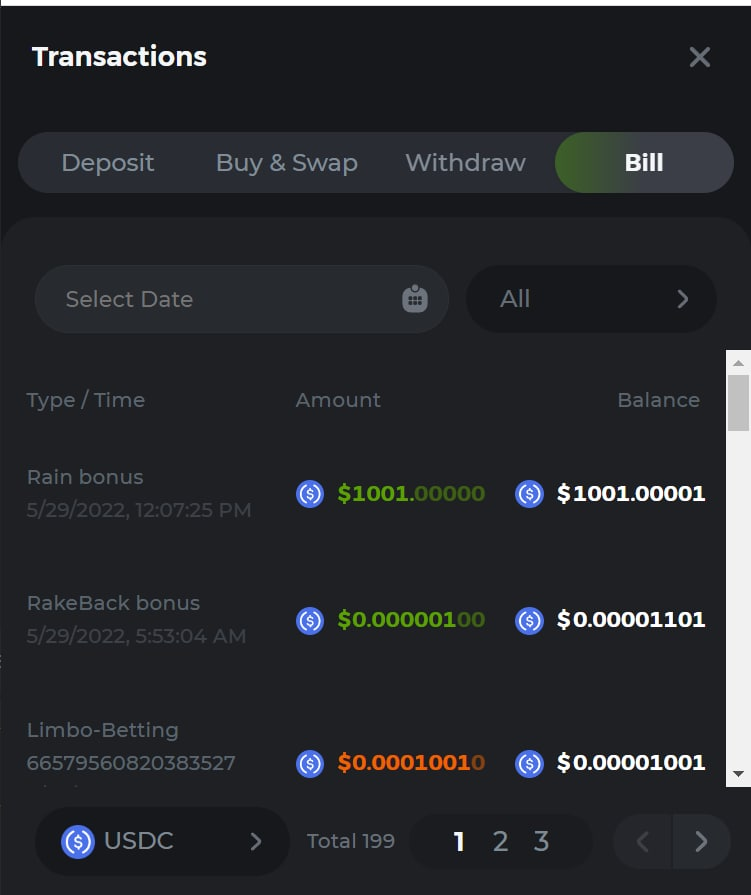This screenshot has width=751, height=895.
Task: Open the All filter dropdown
Action: [x=591, y=299]
